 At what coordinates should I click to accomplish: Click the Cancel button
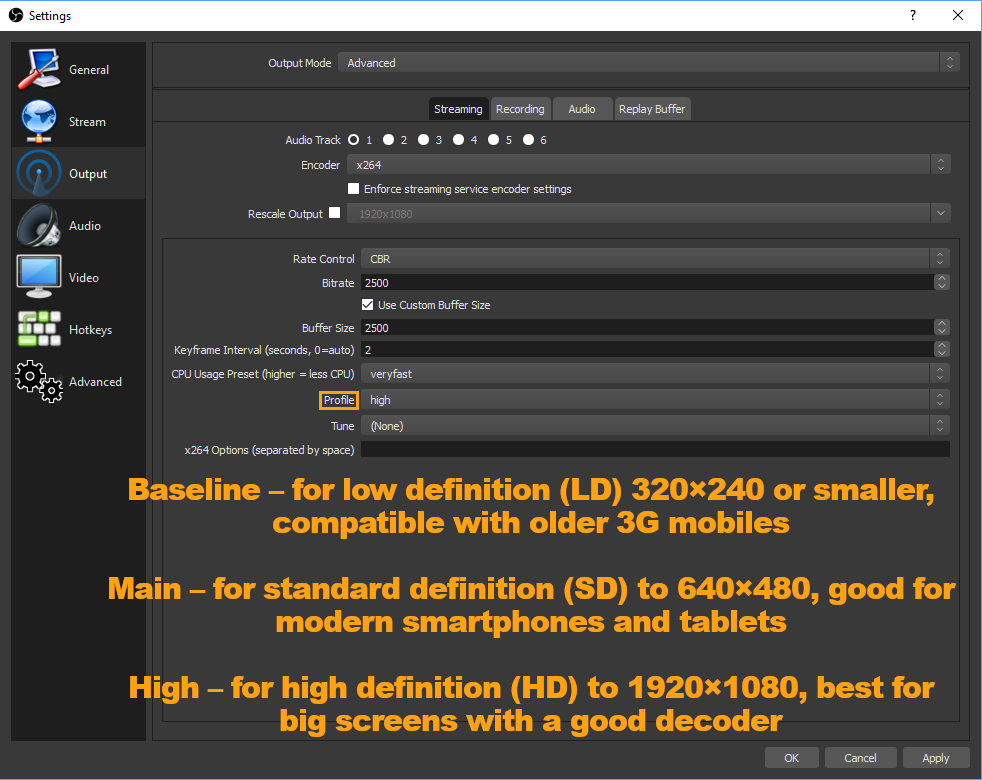coord(861,757)
